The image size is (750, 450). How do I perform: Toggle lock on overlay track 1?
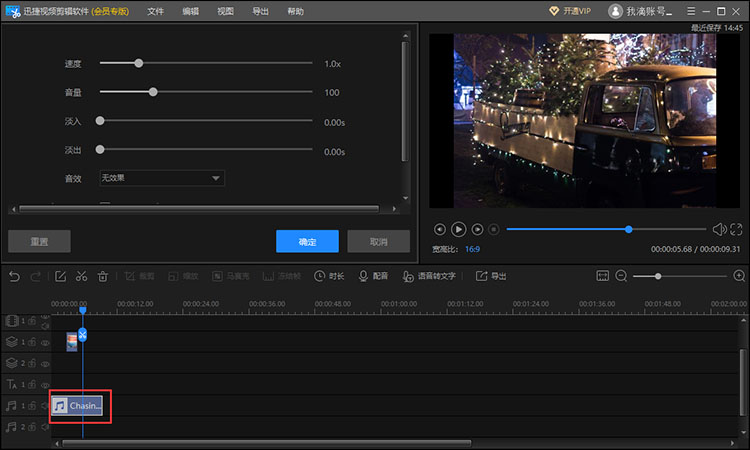coord(33,342)
